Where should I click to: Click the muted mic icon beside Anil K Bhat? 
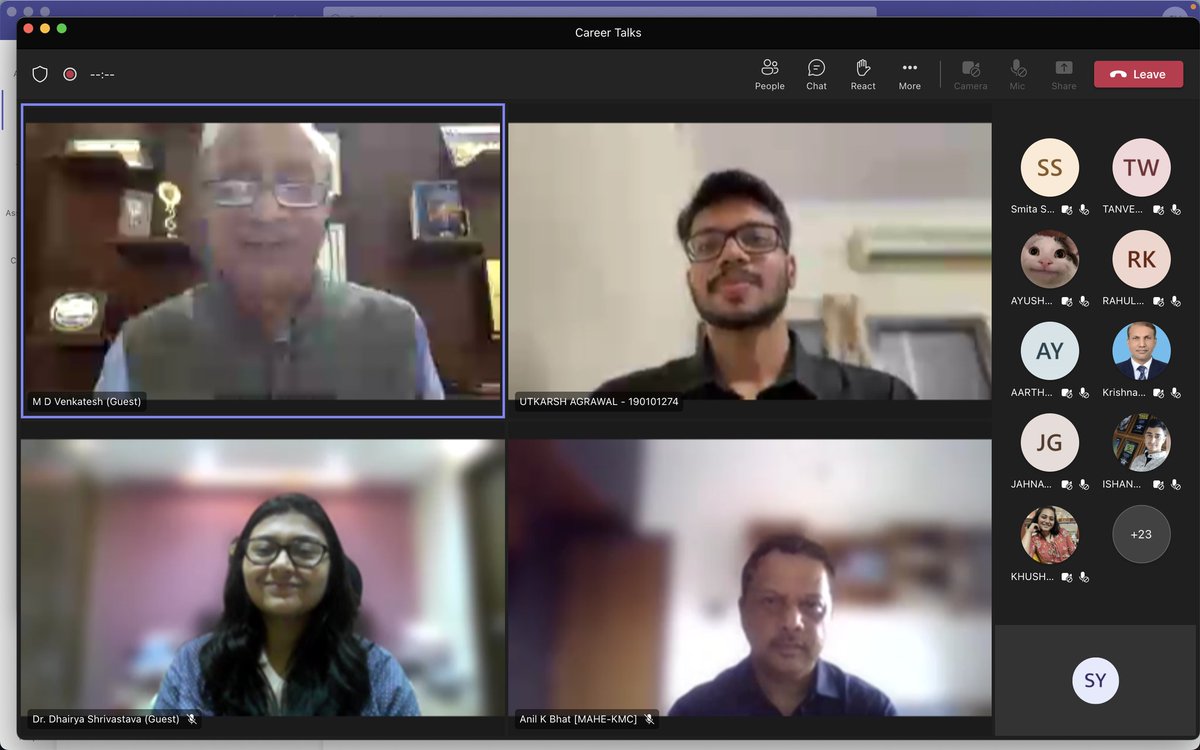pos(649,719)
